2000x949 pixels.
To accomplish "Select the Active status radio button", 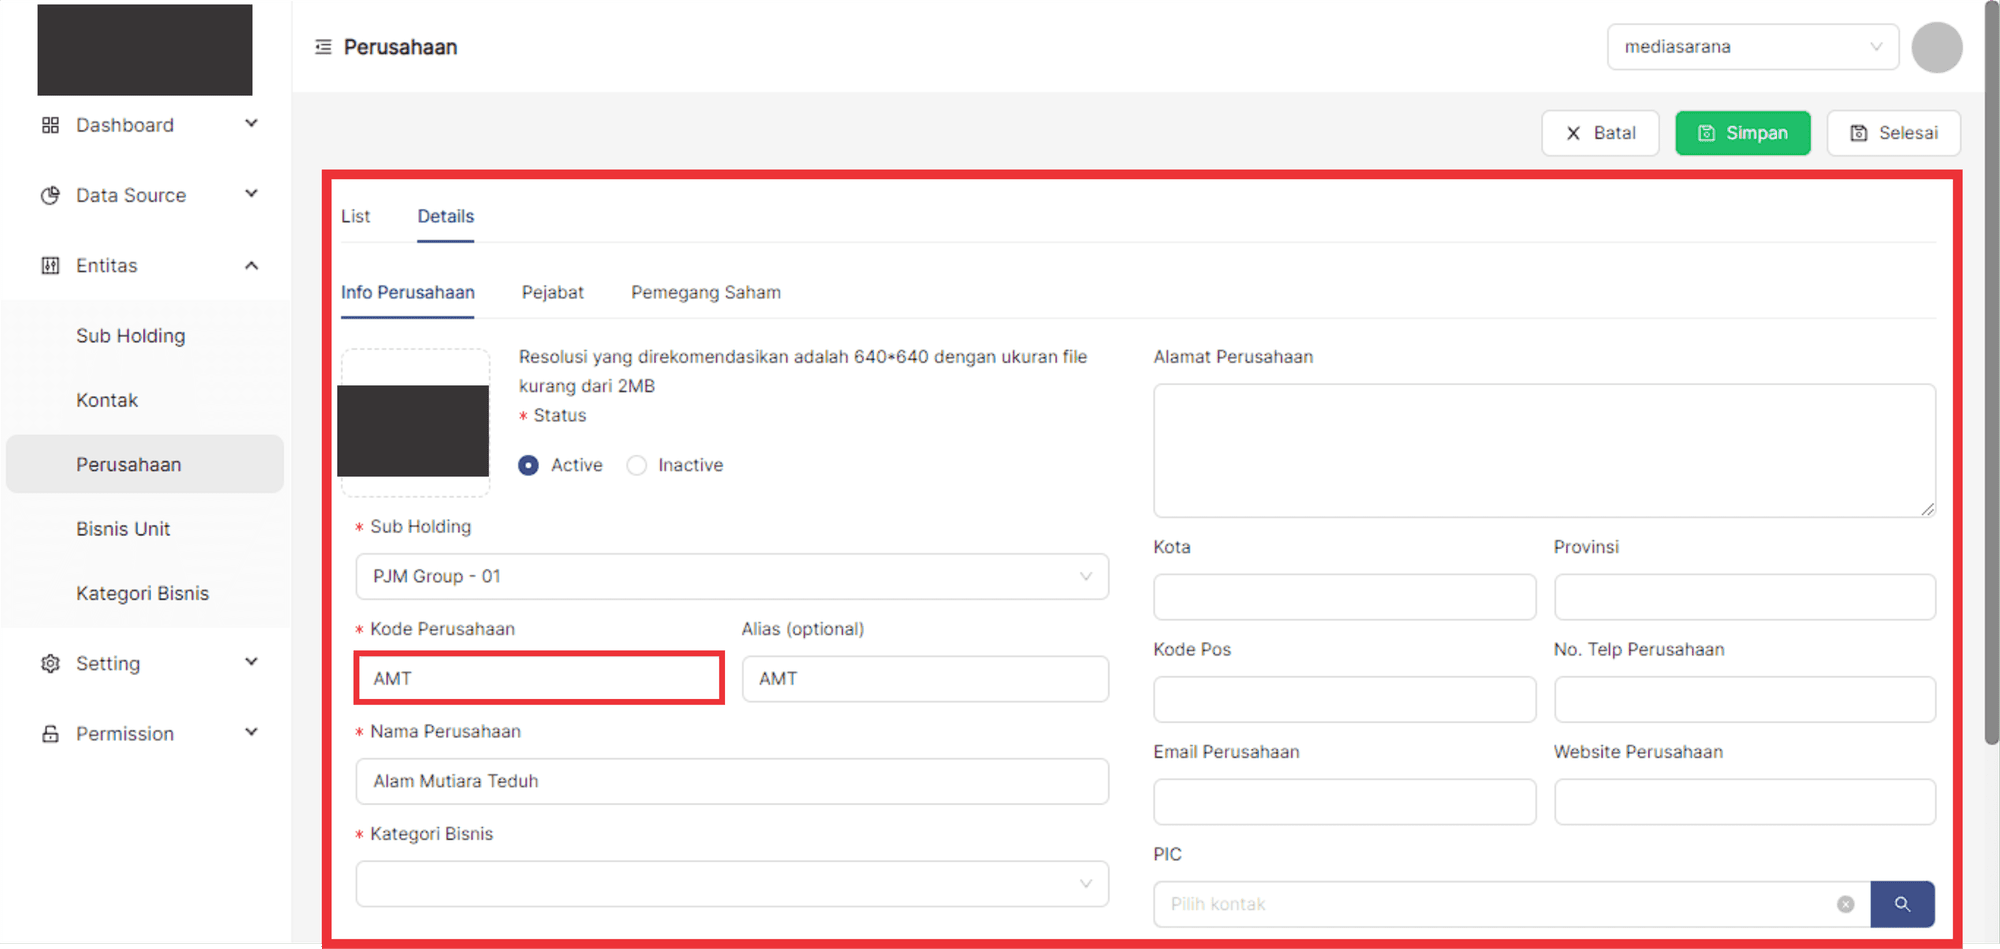I will coord(529,465).
